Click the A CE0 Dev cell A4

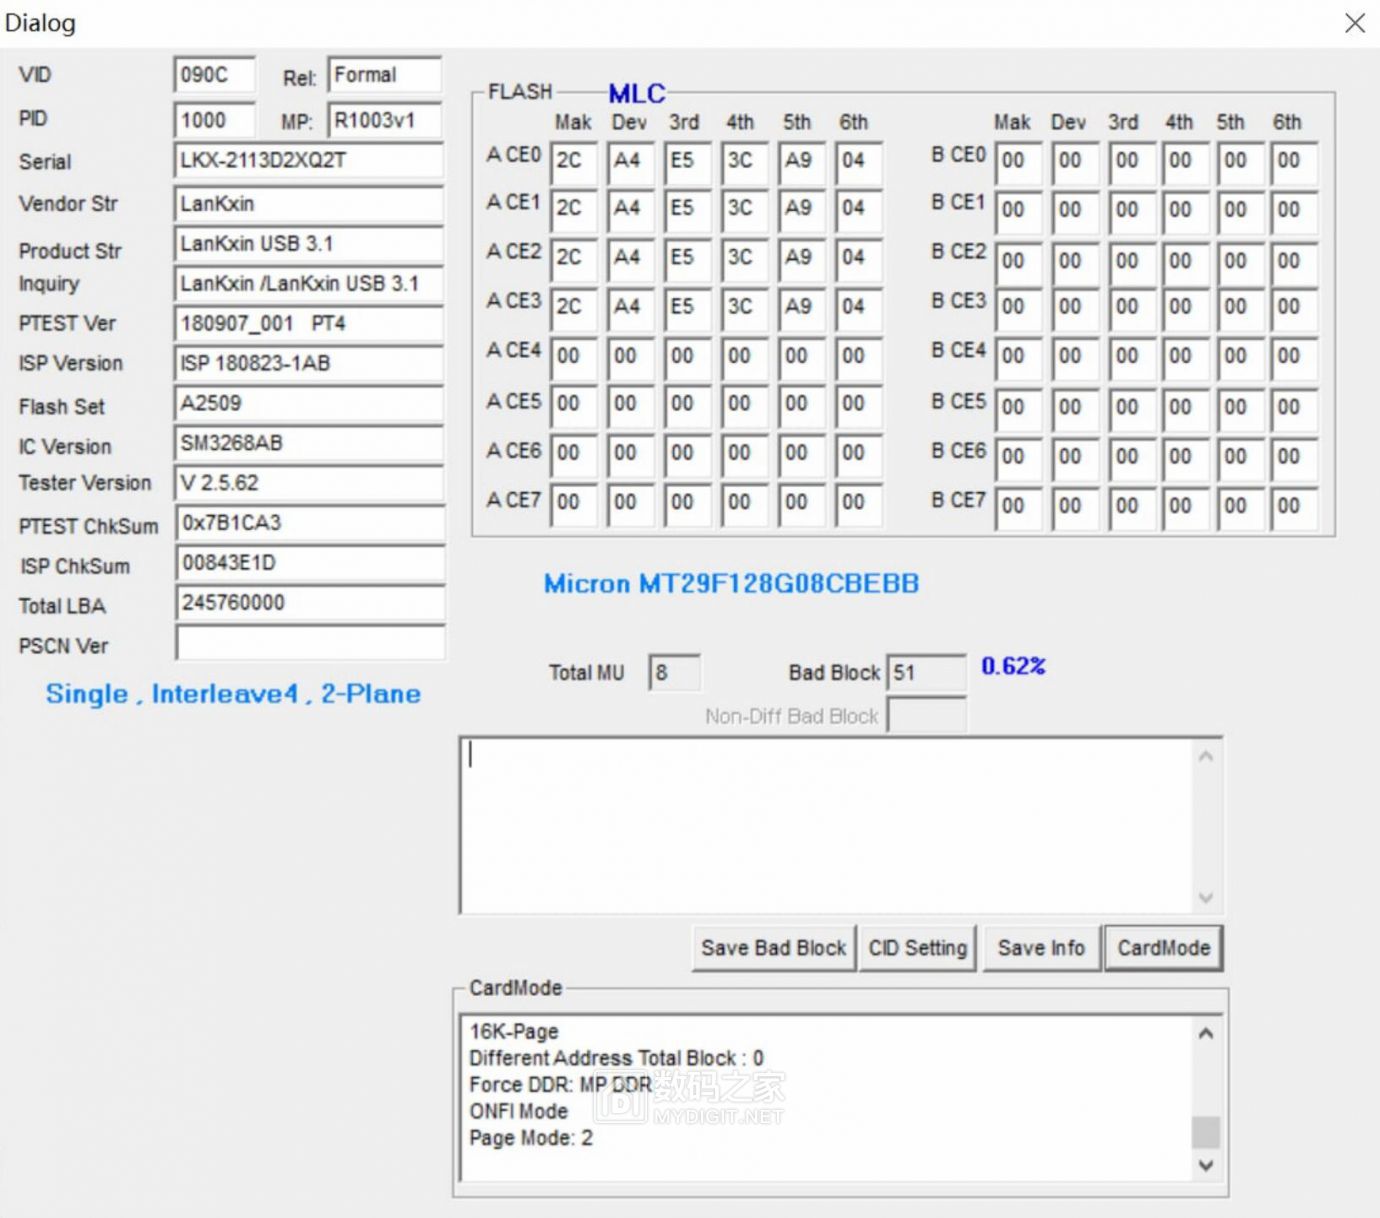click(x=631, y=162)
